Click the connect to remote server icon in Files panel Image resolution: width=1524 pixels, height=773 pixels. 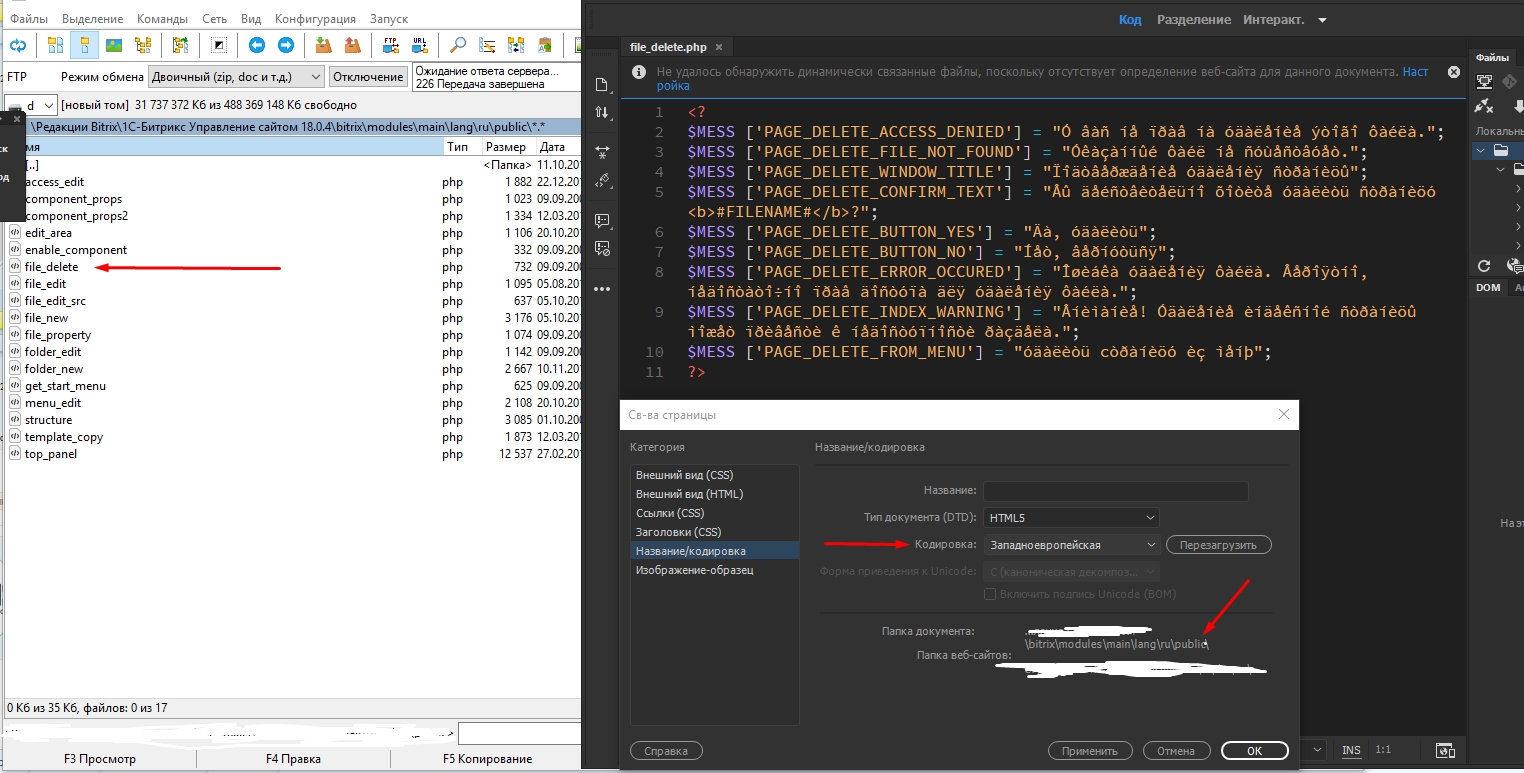[1485, 105]
